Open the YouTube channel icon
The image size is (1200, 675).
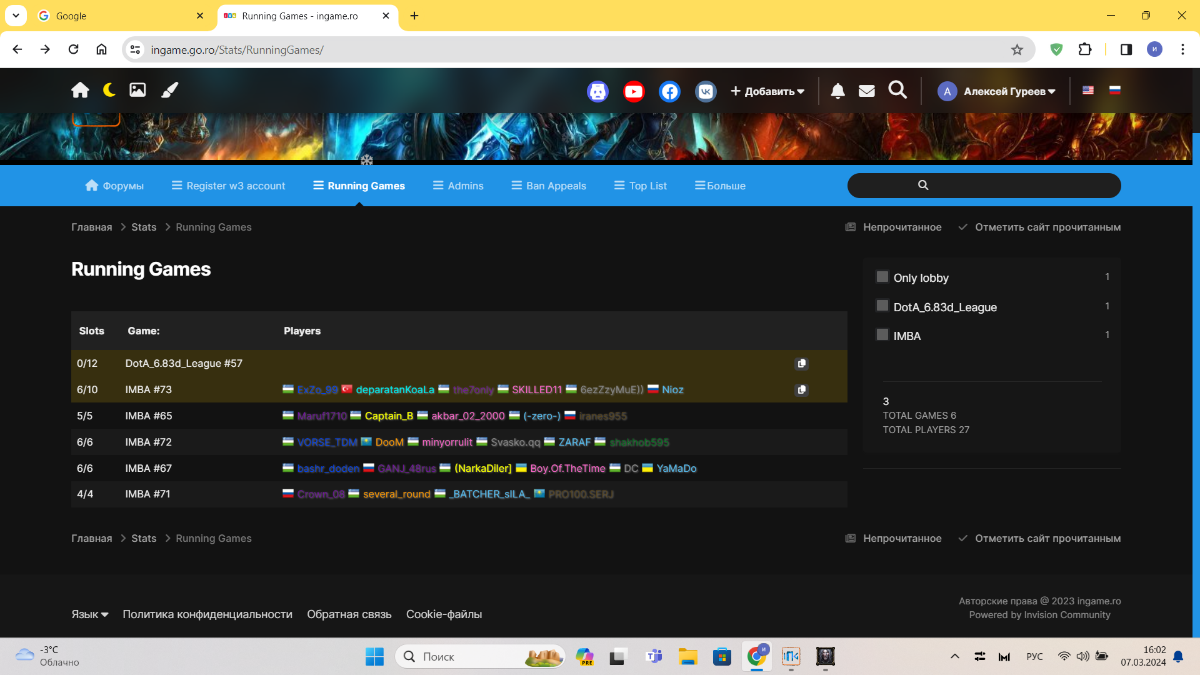[x=634, y=91]
